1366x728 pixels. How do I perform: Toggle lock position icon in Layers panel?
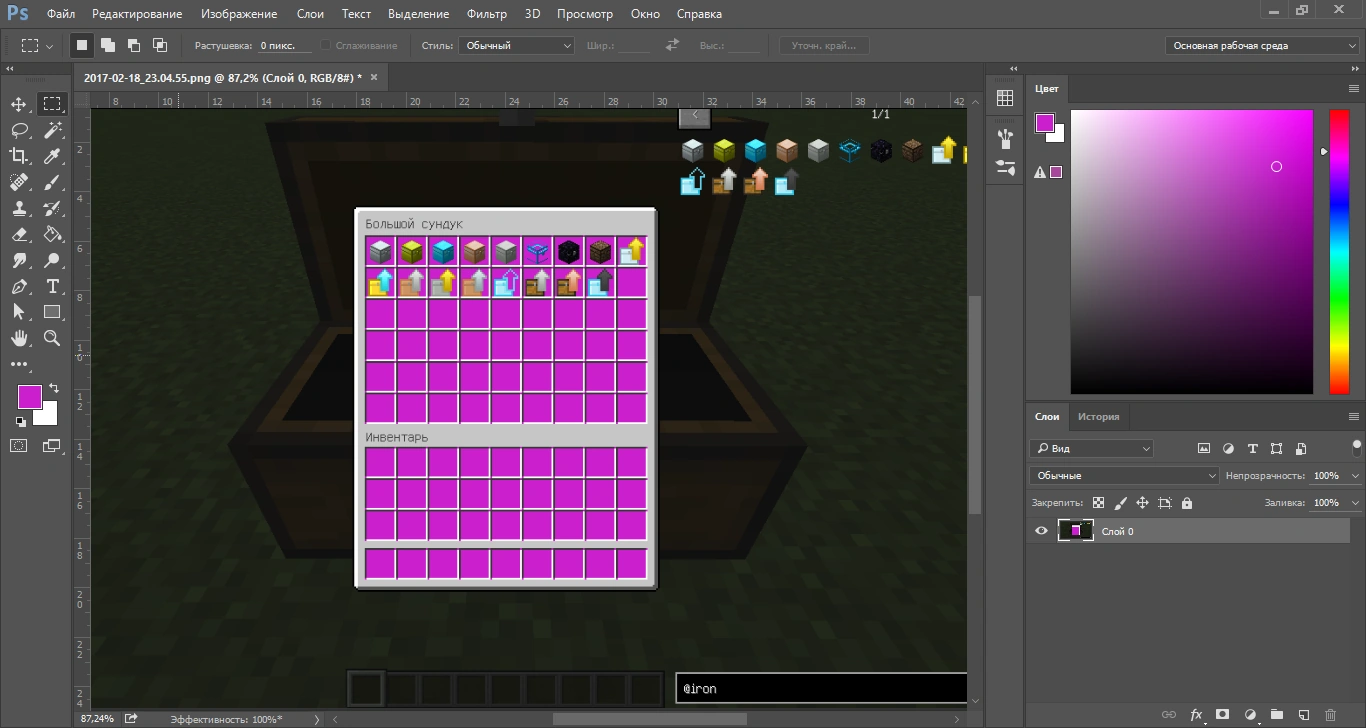[1143, 503]
